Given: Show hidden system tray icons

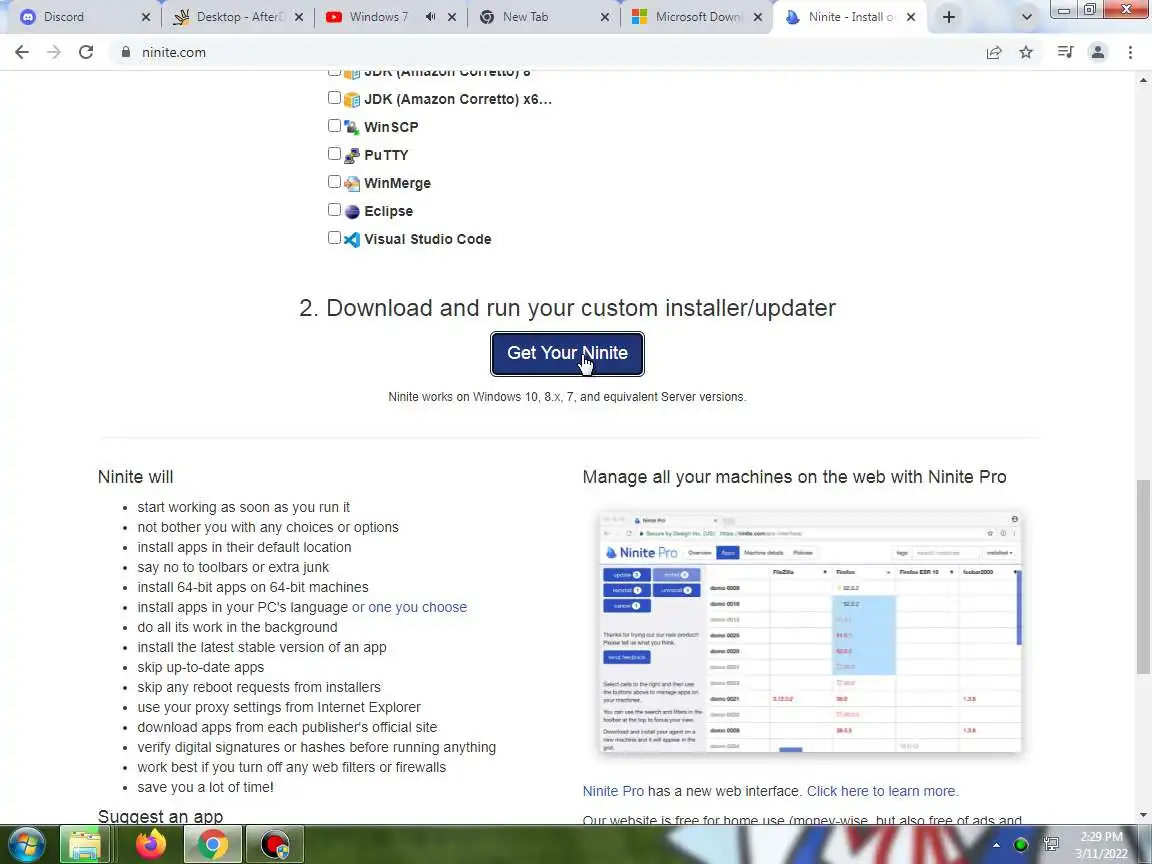Looking at the screenshot, I should click(996, 845).
